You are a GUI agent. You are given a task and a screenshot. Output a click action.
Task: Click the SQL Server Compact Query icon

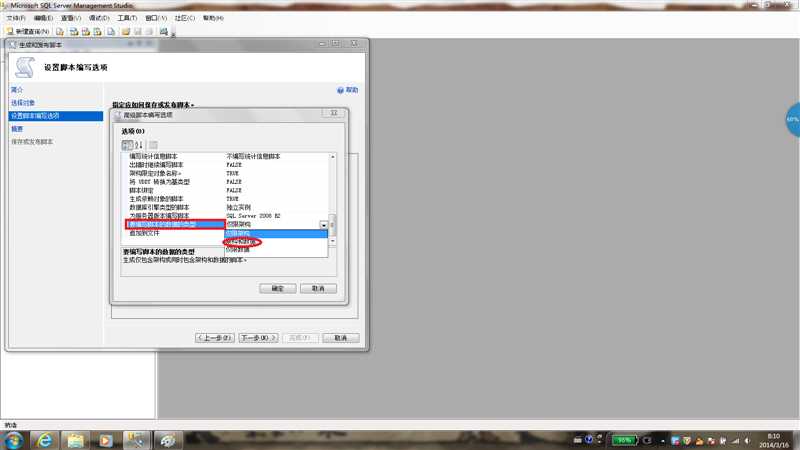pyautogui.click(x=111, y=32)
